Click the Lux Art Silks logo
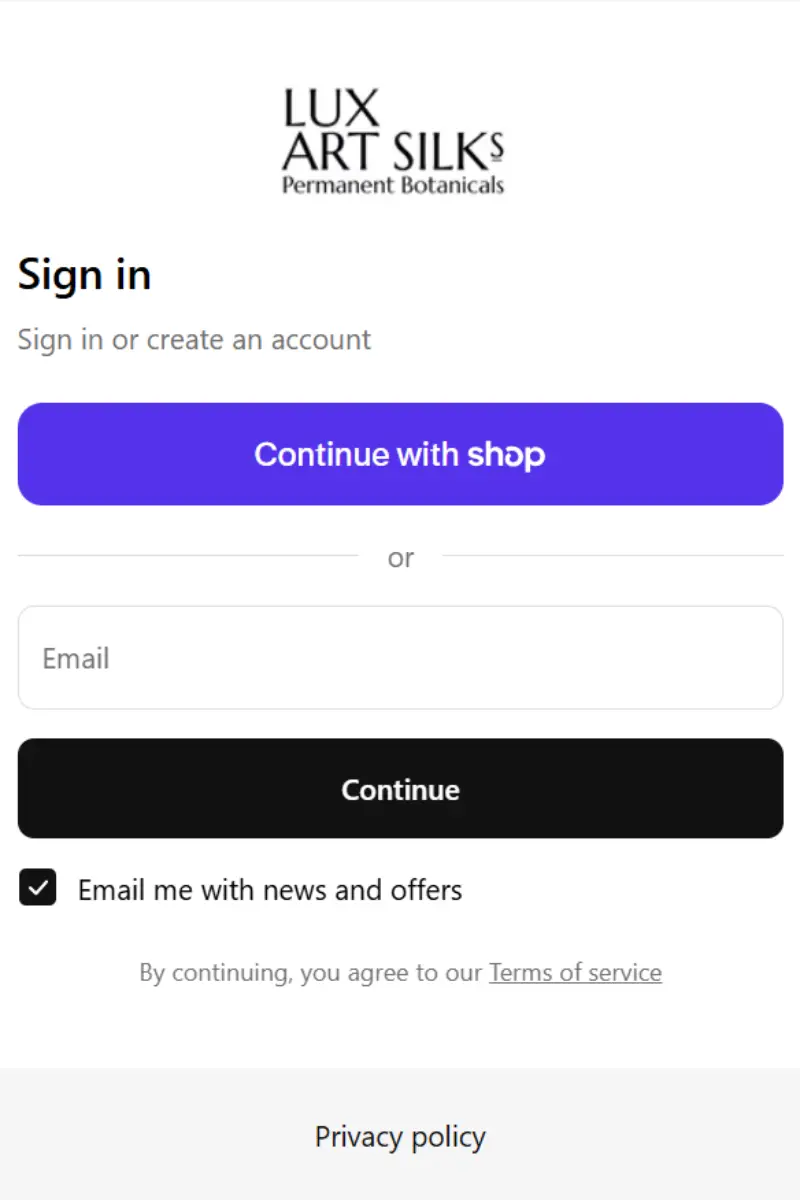Viewport: 800px width, 1200px height. 393,141
